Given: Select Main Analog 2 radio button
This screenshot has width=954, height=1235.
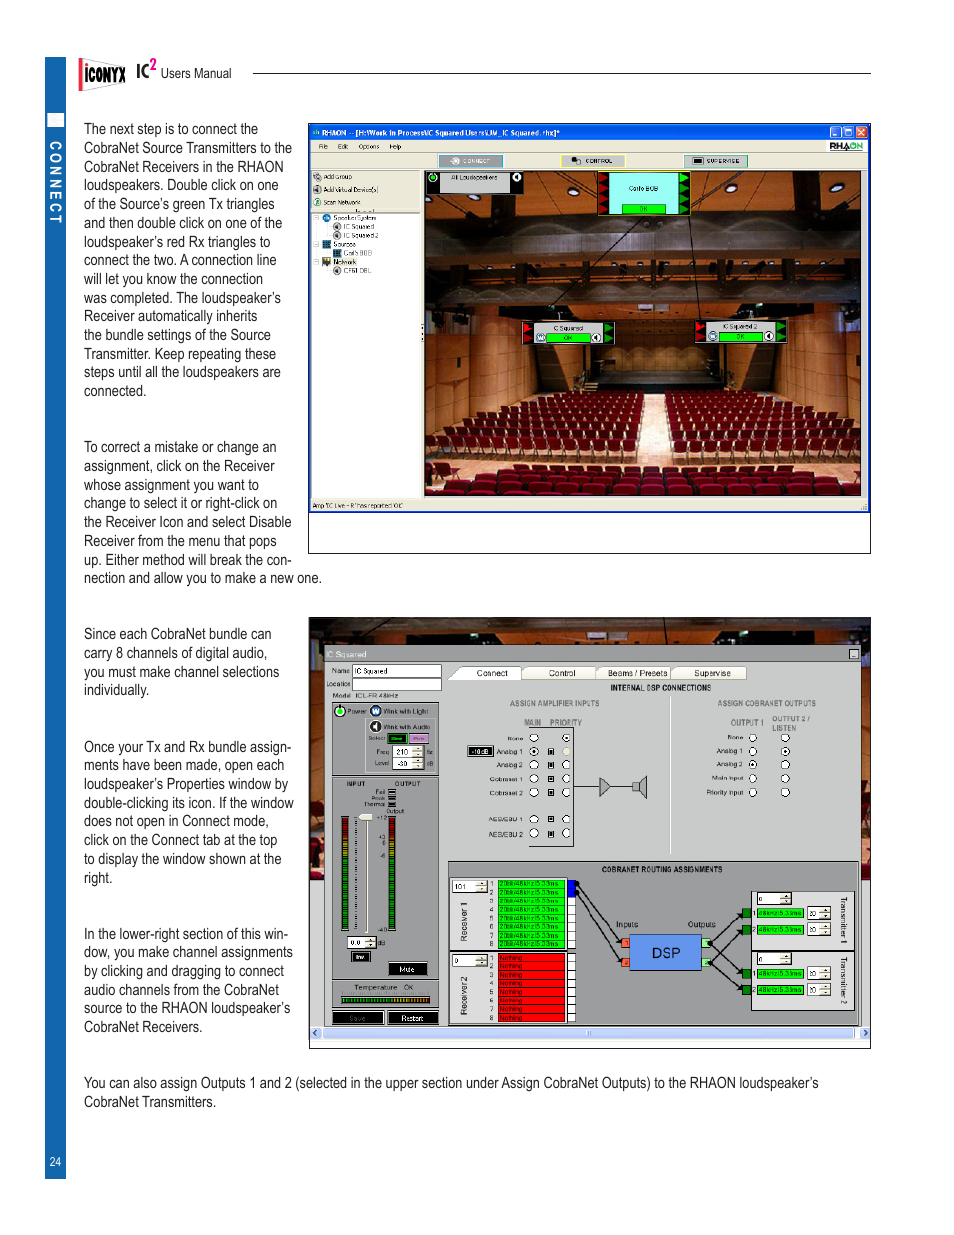Looking at the screenshot, I should pyautogui.click(x=534, y=765).
